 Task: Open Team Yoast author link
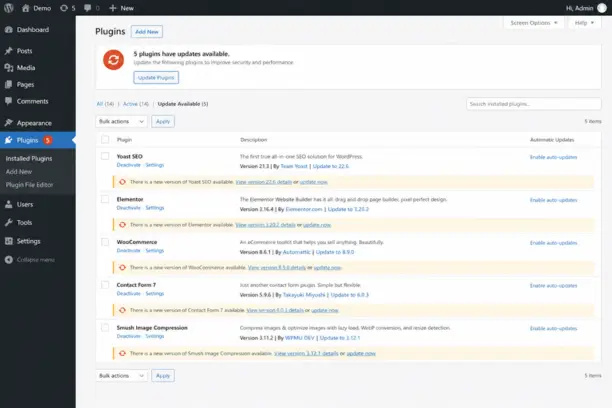294,166
